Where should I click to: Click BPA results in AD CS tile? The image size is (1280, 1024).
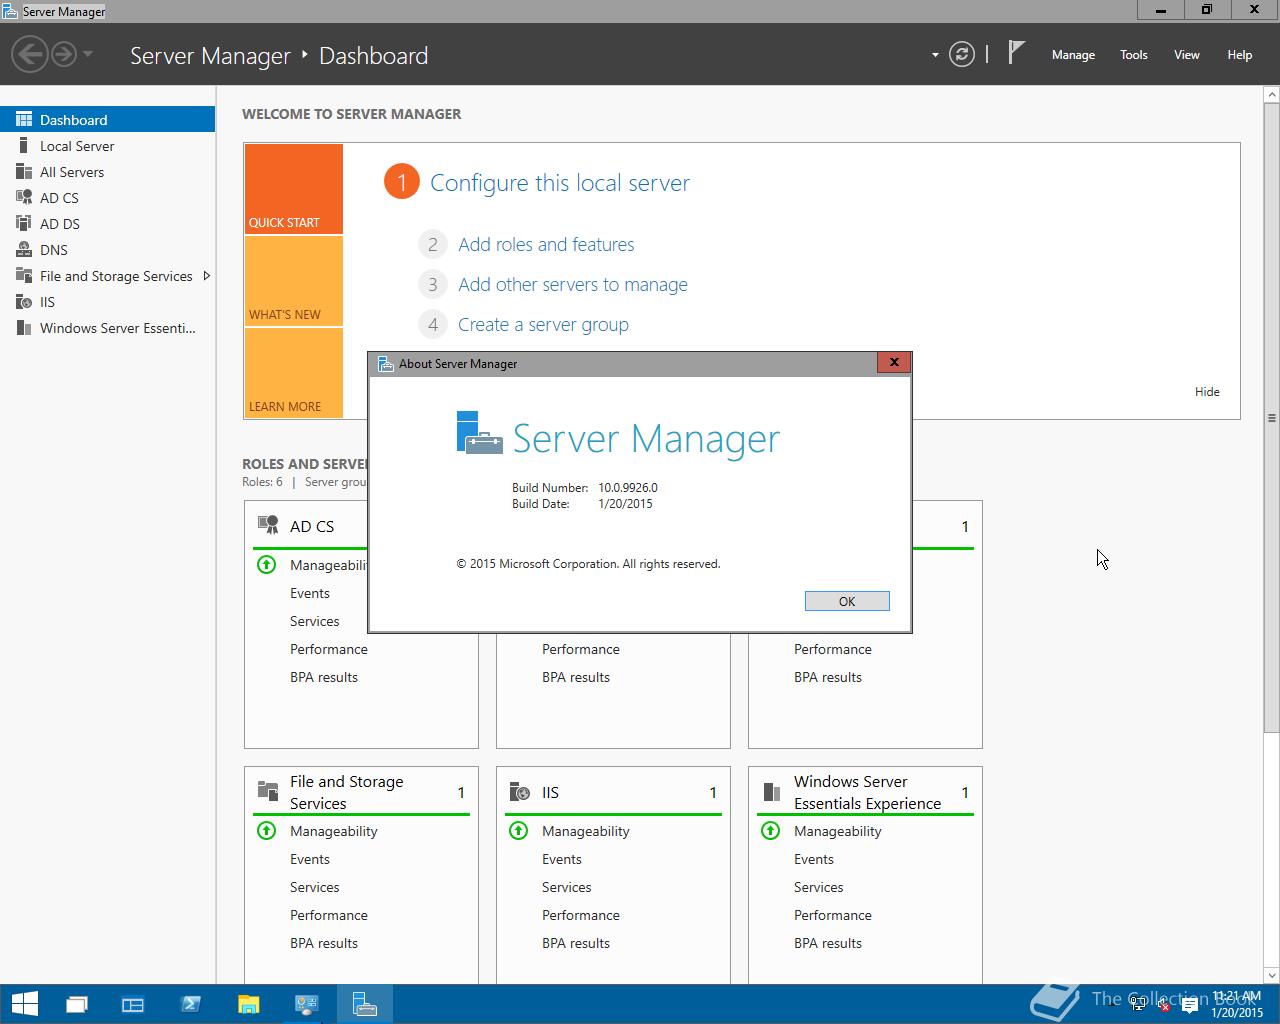tap(324, 677)
